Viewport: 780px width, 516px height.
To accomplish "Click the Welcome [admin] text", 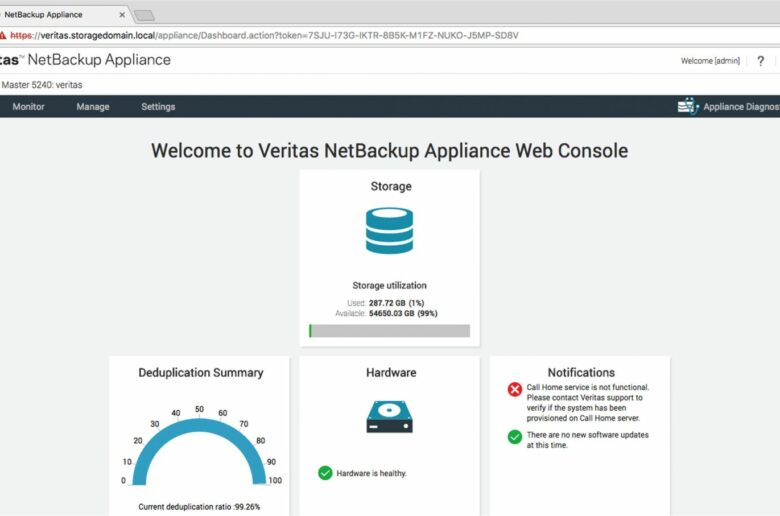I will click(x=710, y=61).
